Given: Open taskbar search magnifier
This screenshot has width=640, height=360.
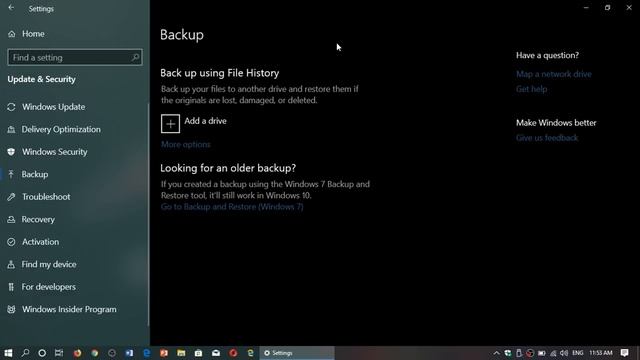Looking at the screenshot, I should click(25, 353).
